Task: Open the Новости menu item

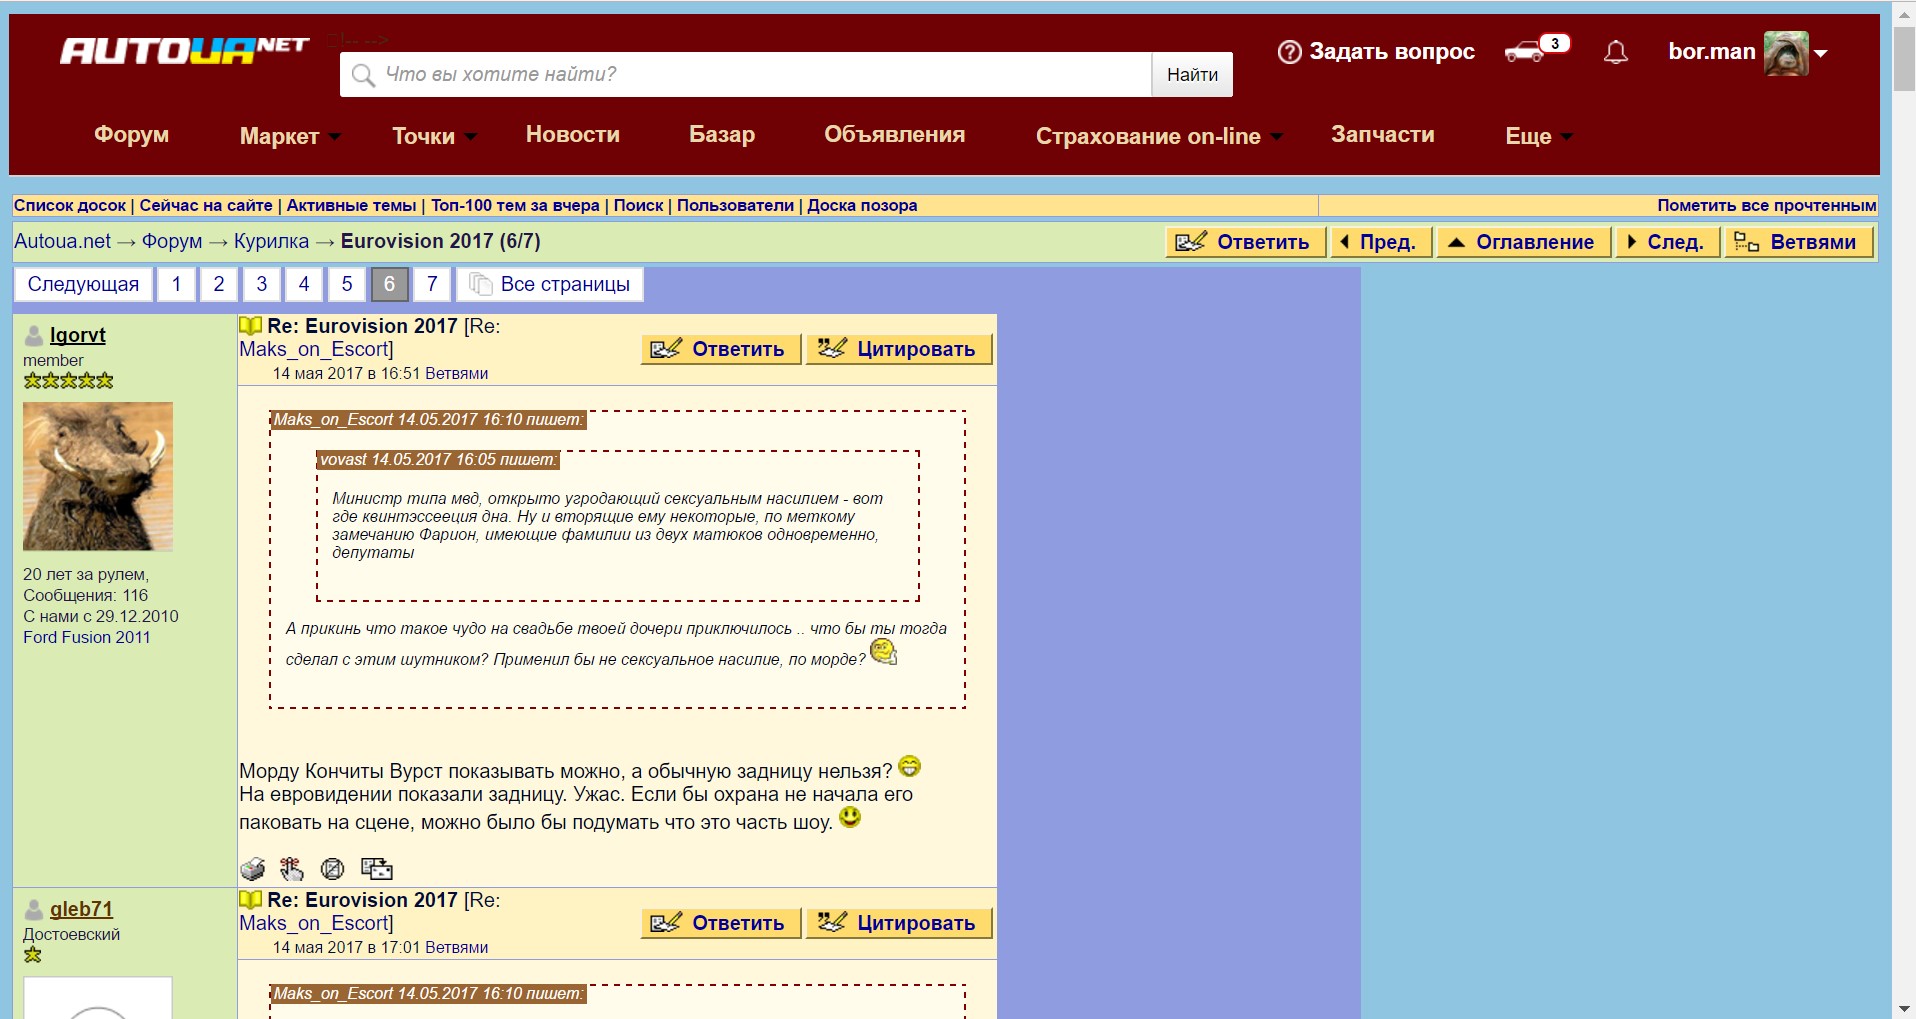Action: point(572,135)
